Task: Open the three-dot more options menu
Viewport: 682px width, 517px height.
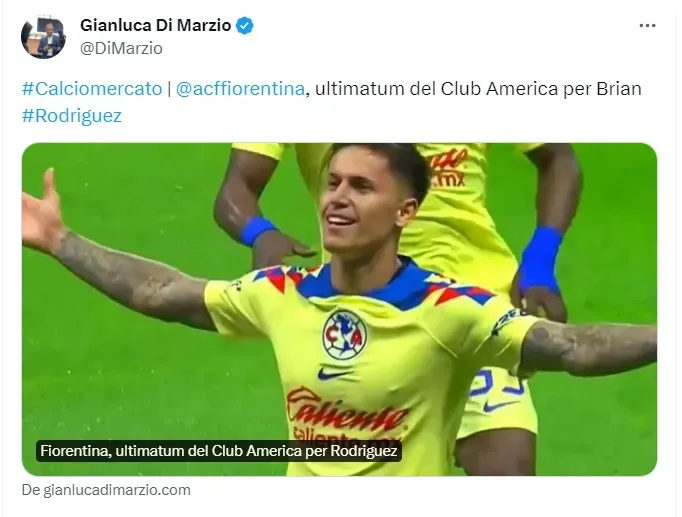Action: (x=647, y=26)
